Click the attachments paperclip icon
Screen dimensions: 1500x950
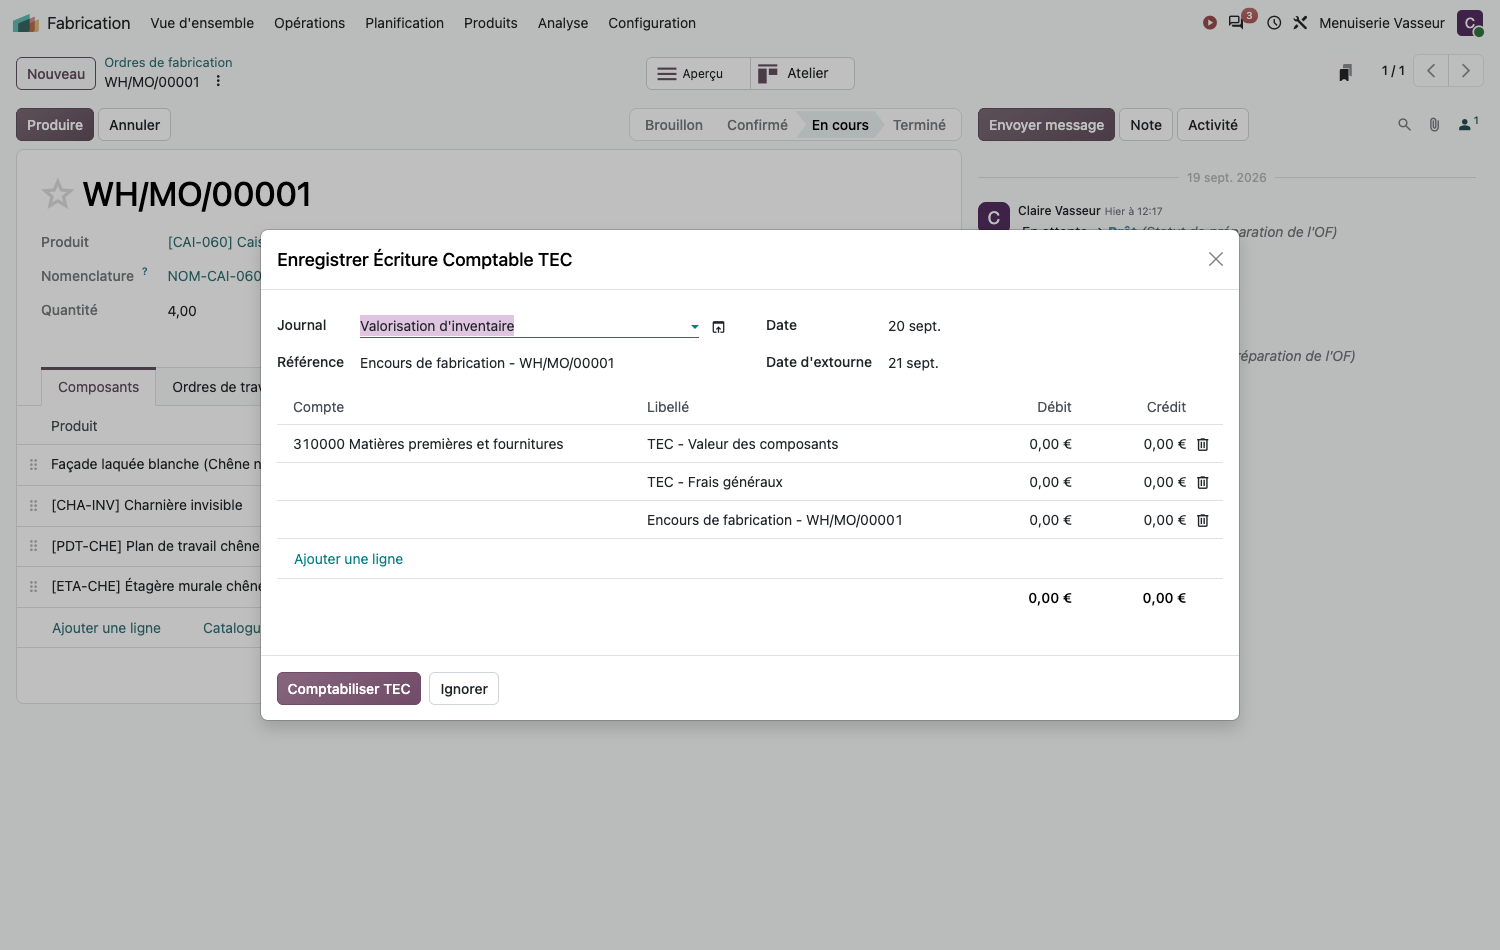1434,125
